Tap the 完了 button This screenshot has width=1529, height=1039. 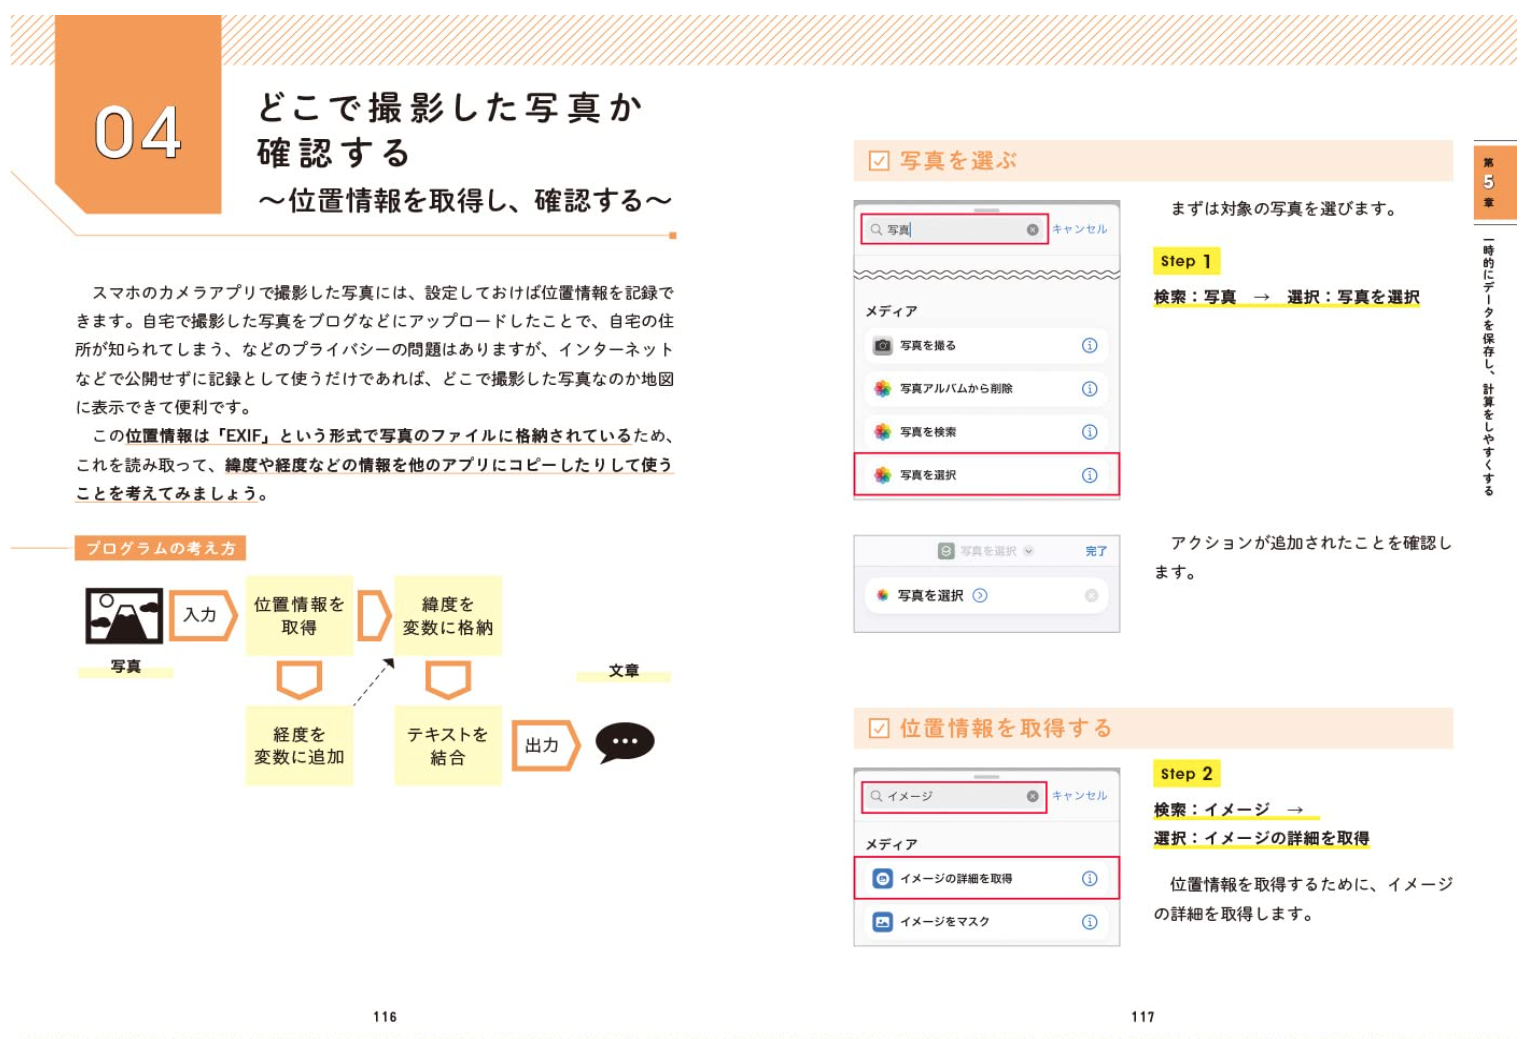click(x=1096, y=551)
